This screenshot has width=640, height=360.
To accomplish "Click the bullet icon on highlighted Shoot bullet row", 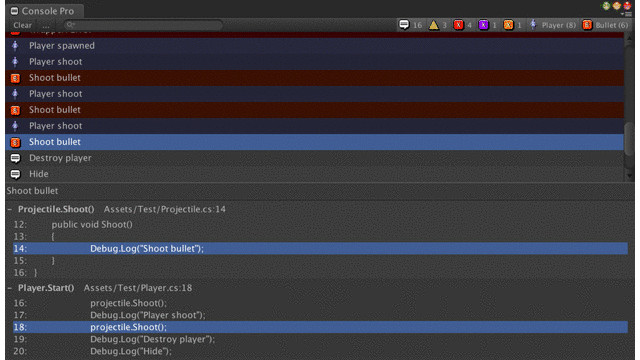I will (15, 142).
